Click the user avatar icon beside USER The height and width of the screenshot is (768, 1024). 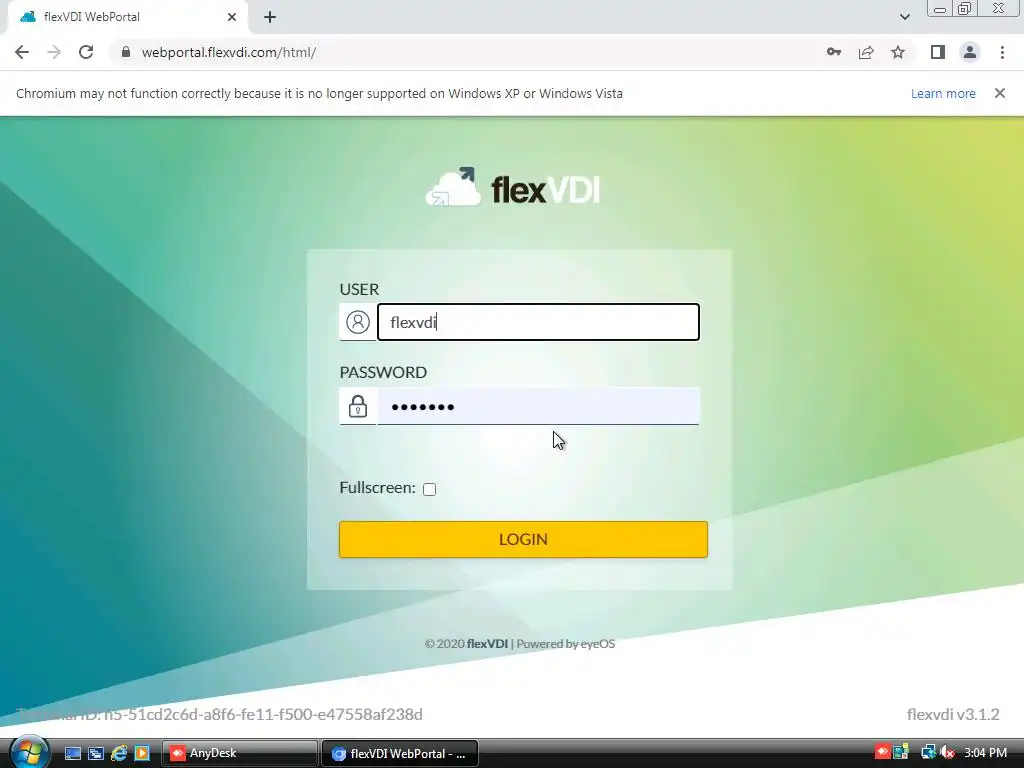[x=358, y=322]
